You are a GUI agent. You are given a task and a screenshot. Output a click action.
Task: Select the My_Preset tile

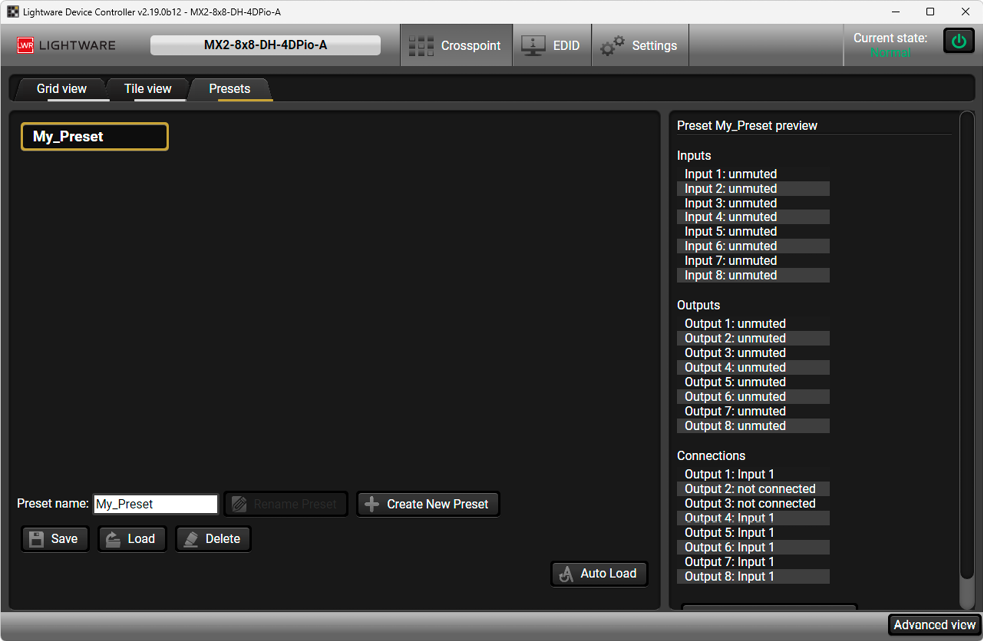coord(94,137)
